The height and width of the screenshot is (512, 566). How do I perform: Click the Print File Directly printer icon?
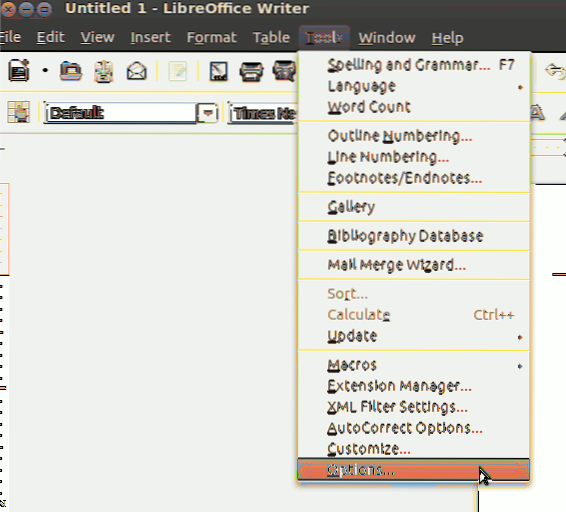(x=251, y=71)
